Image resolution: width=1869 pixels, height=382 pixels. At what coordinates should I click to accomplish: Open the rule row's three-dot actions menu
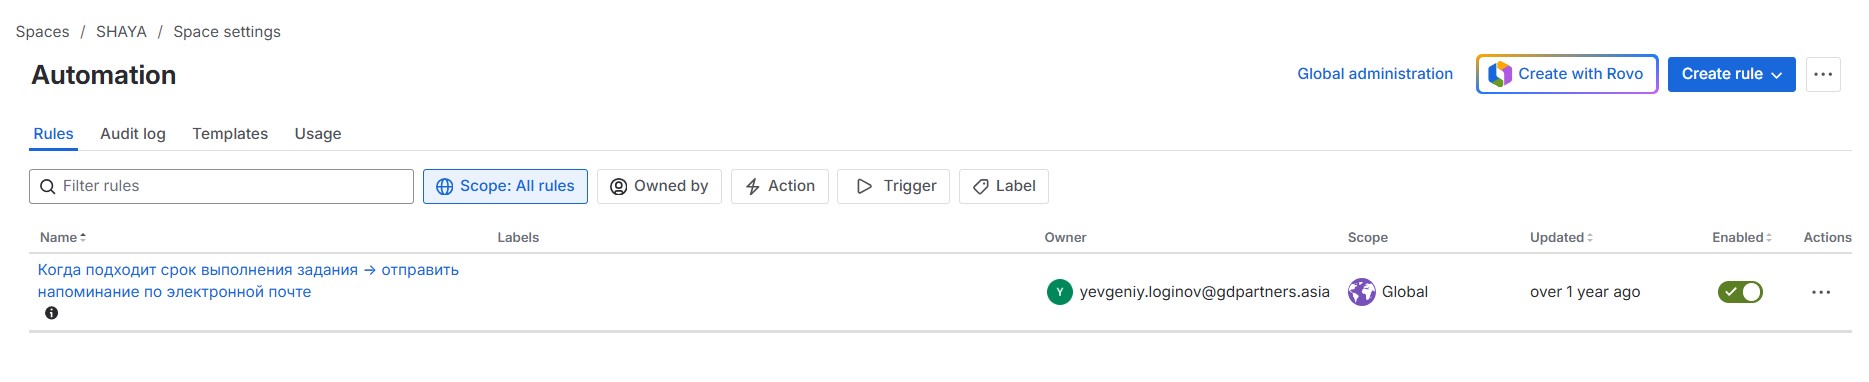(x=1821, y=292)
